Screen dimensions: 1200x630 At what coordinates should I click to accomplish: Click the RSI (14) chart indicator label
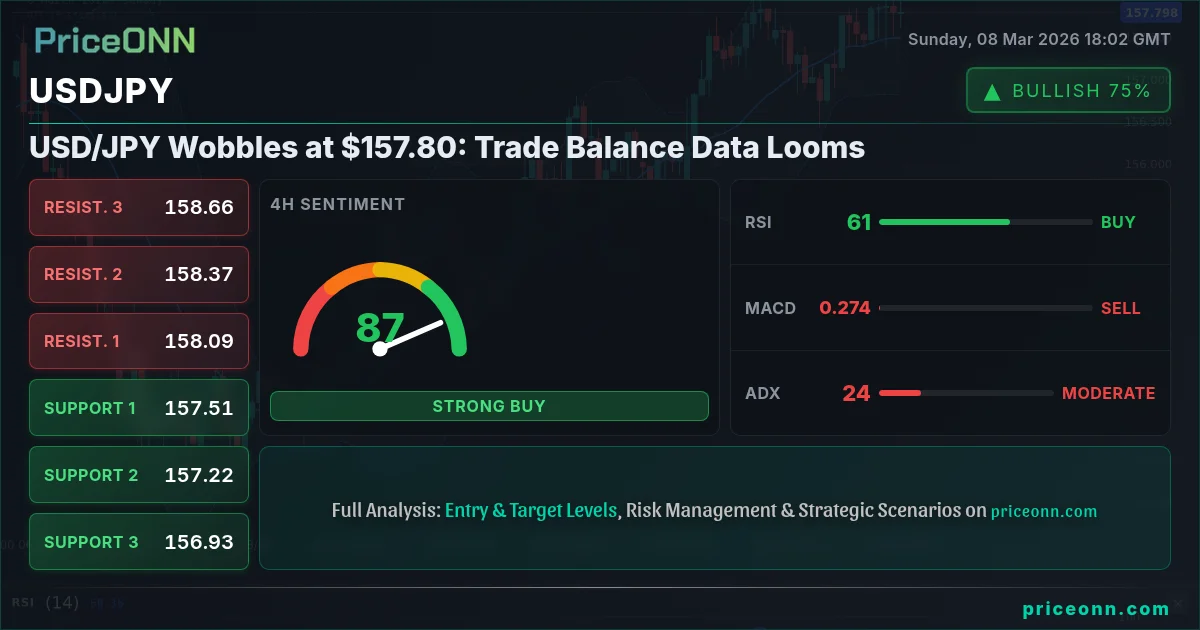point(46,603)
